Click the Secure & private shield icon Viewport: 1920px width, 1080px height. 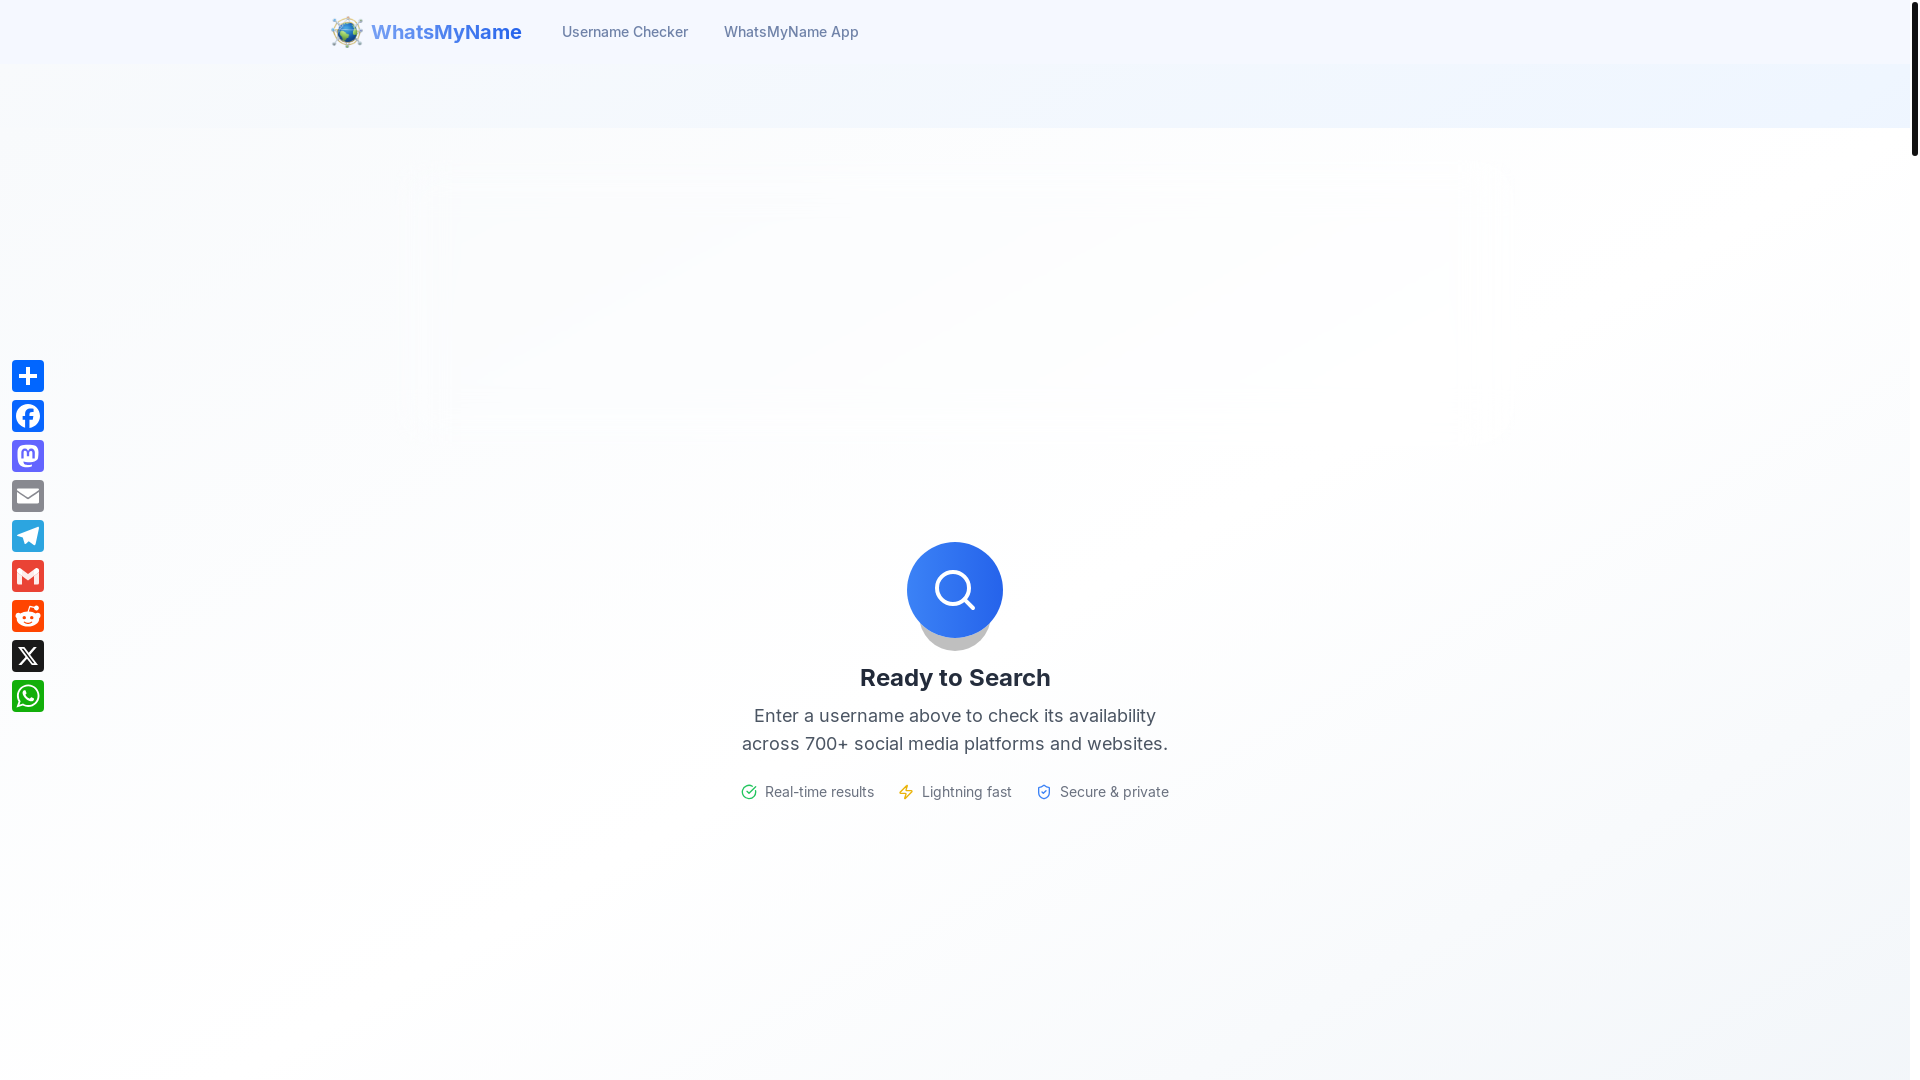[x=1044, y=792]
